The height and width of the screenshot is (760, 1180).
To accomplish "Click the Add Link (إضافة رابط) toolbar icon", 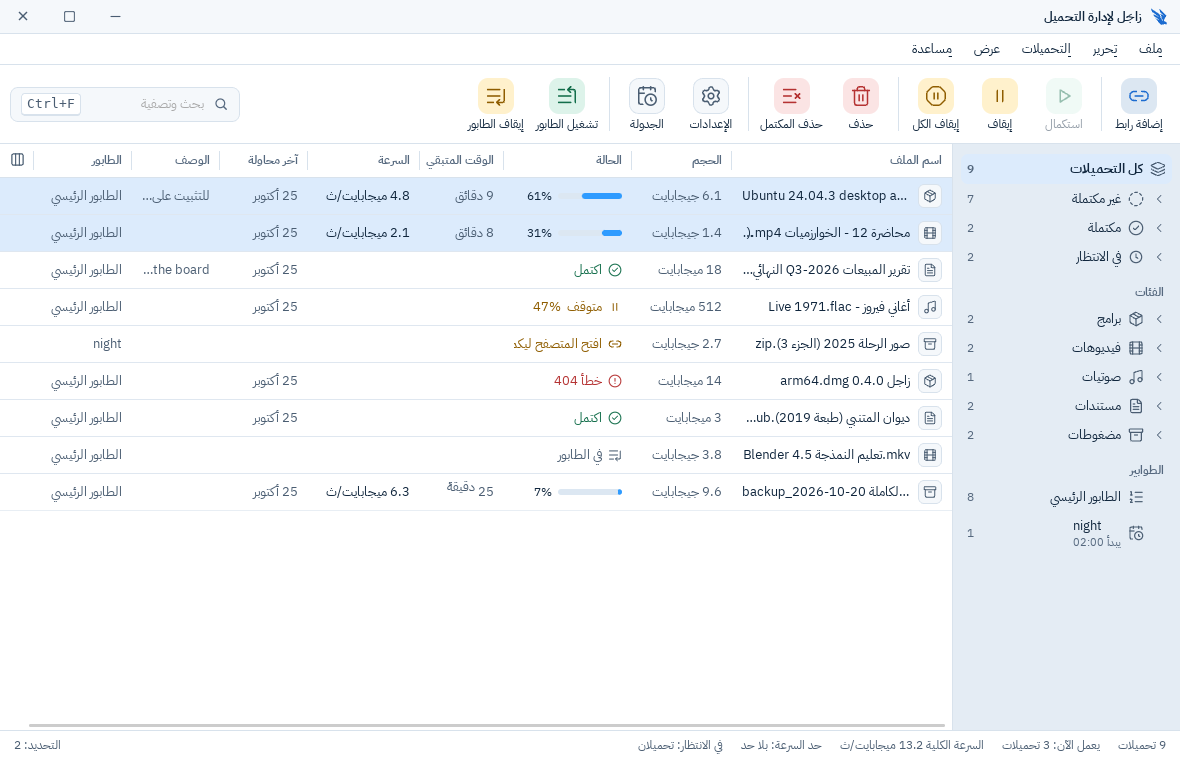I will click(1139, 96).
